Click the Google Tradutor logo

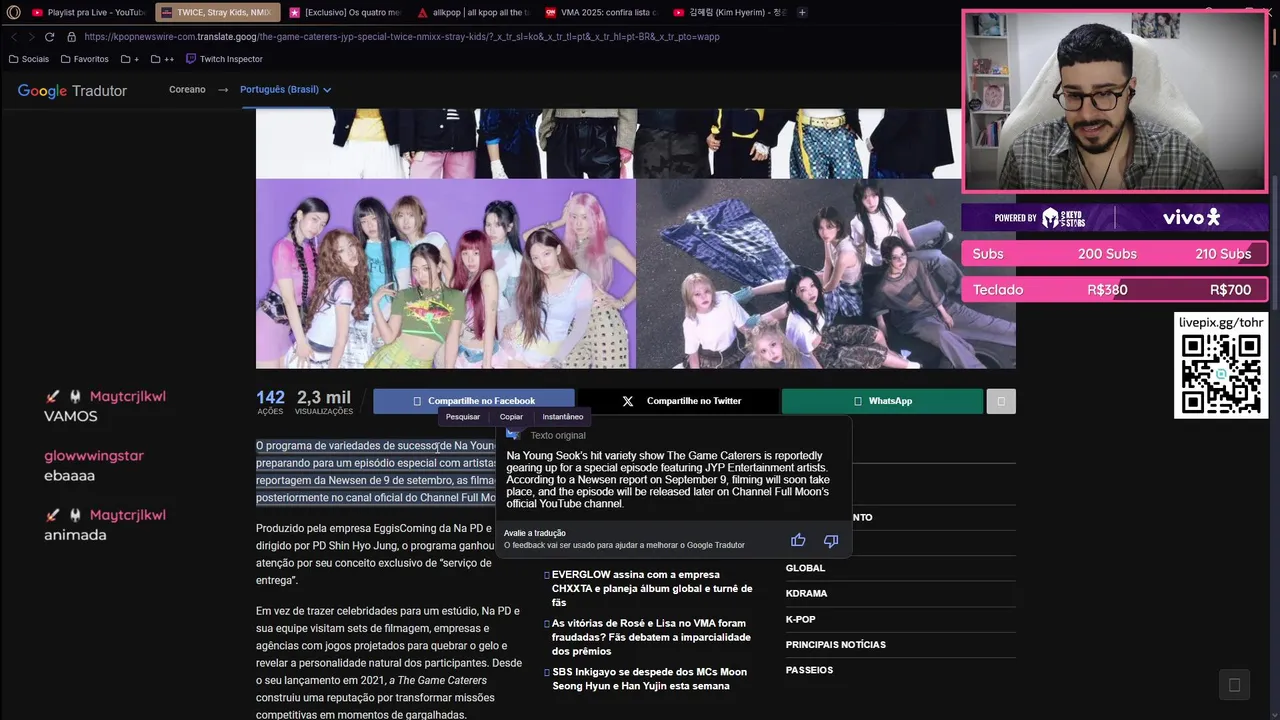click(x=72, y=91)
